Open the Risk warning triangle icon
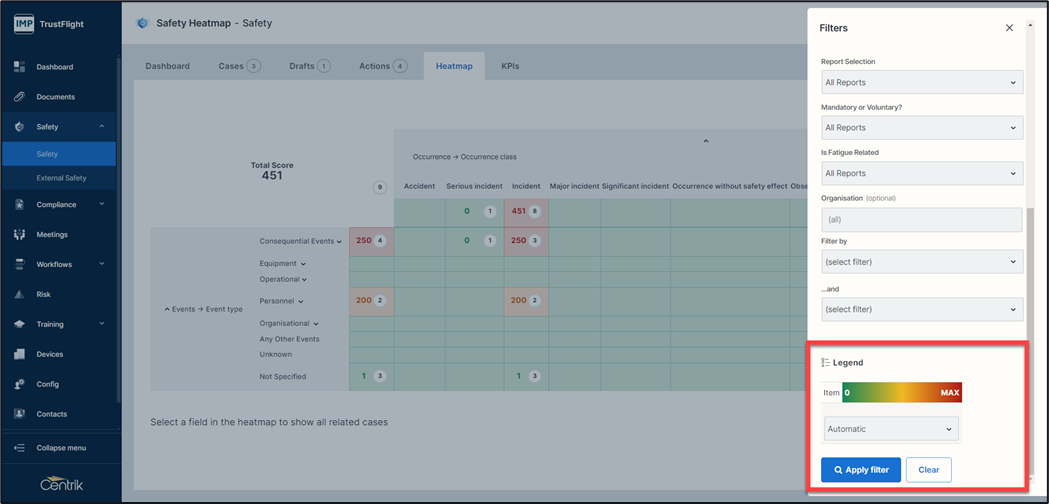1049x504 pixels. tap(19, 295)
